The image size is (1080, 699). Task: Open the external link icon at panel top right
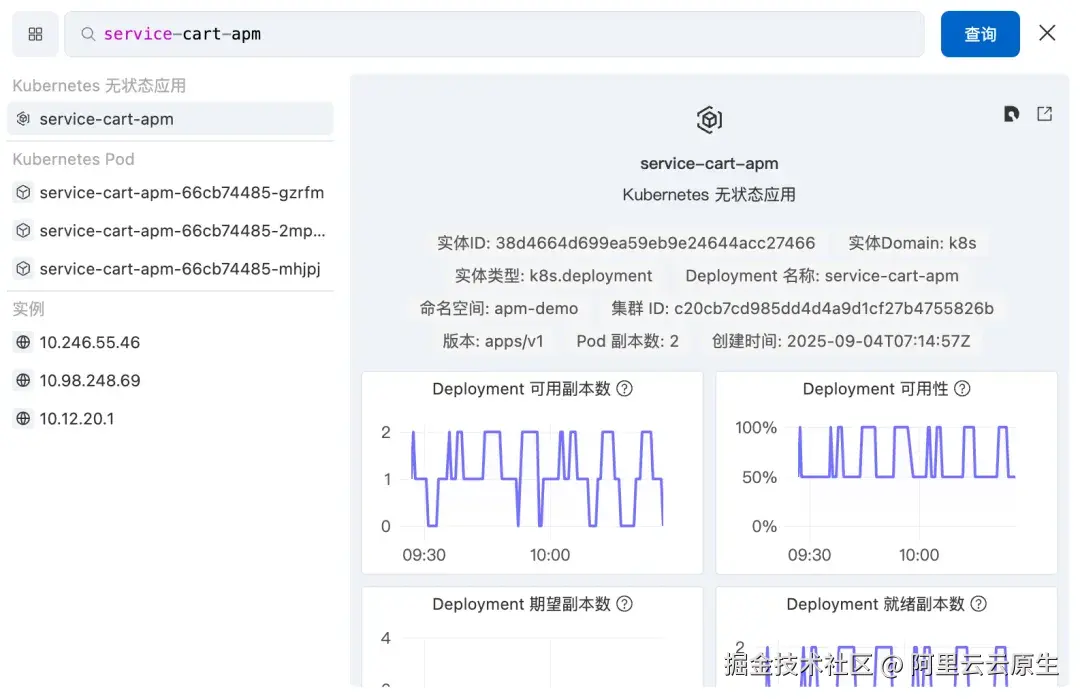coord(1044,114)
